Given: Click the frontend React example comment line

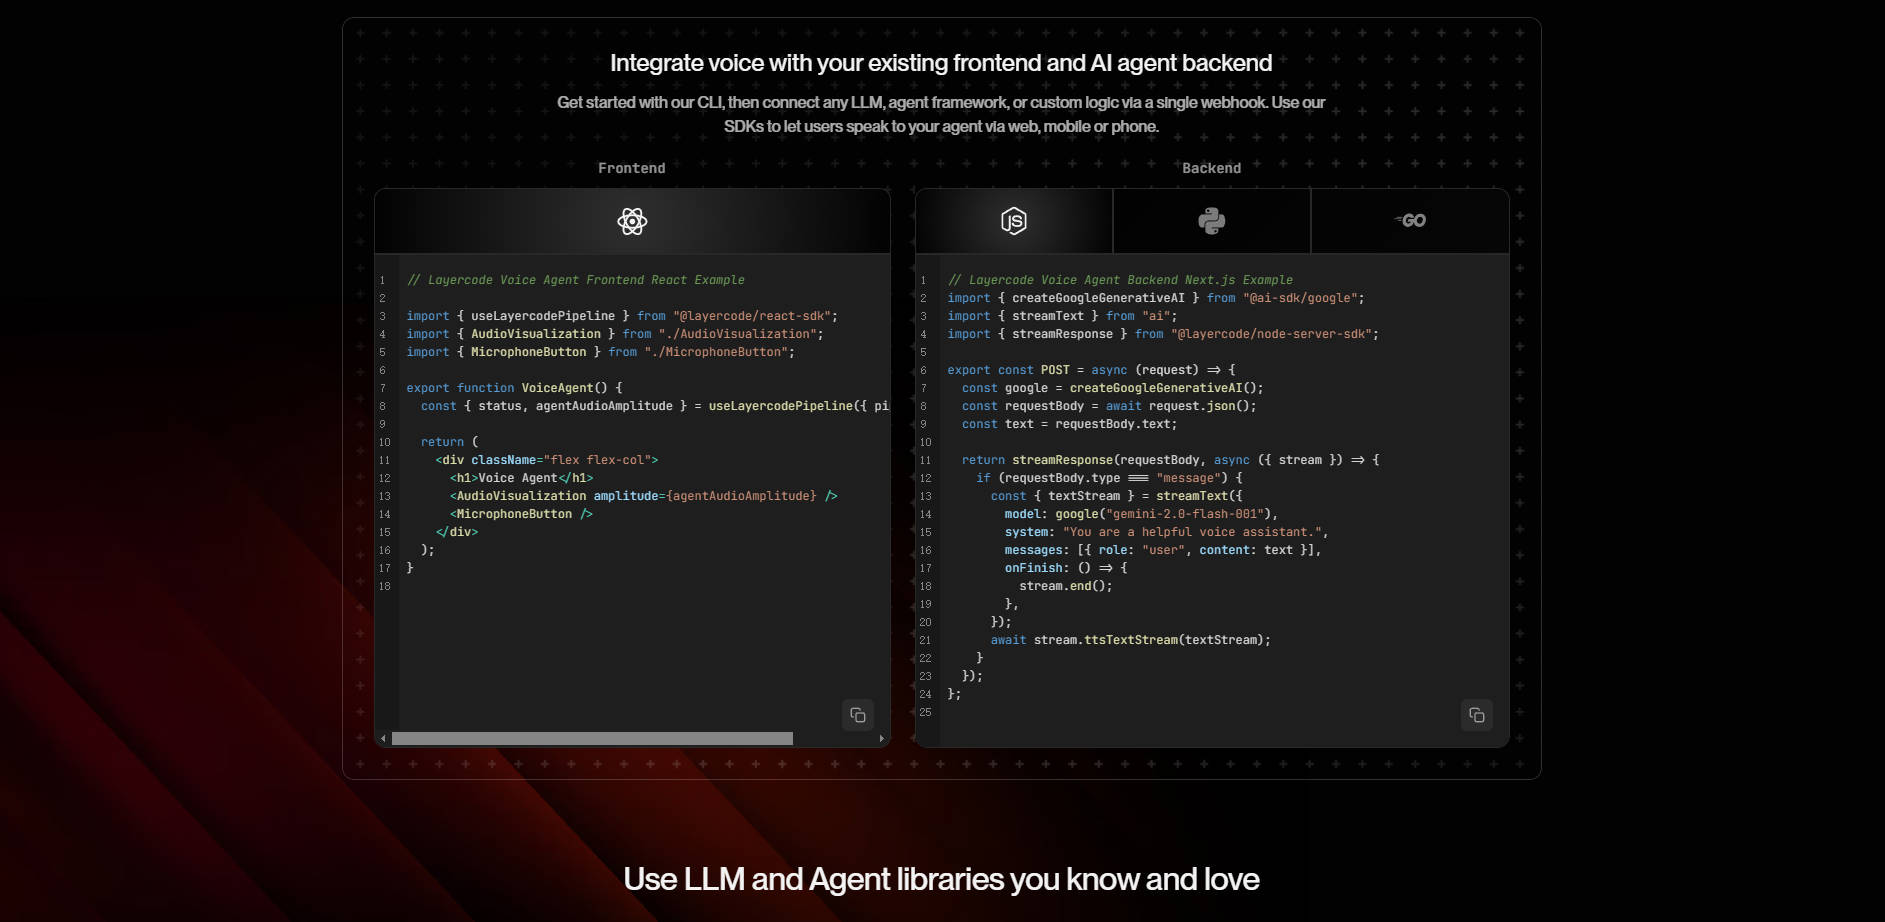Looking at the screenshot, I should point(575,280).
